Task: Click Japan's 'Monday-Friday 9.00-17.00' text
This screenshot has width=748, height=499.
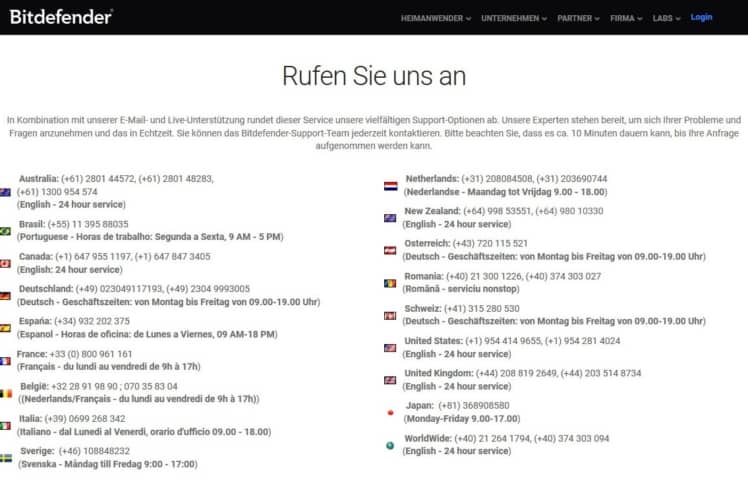Action: (462, 419)
